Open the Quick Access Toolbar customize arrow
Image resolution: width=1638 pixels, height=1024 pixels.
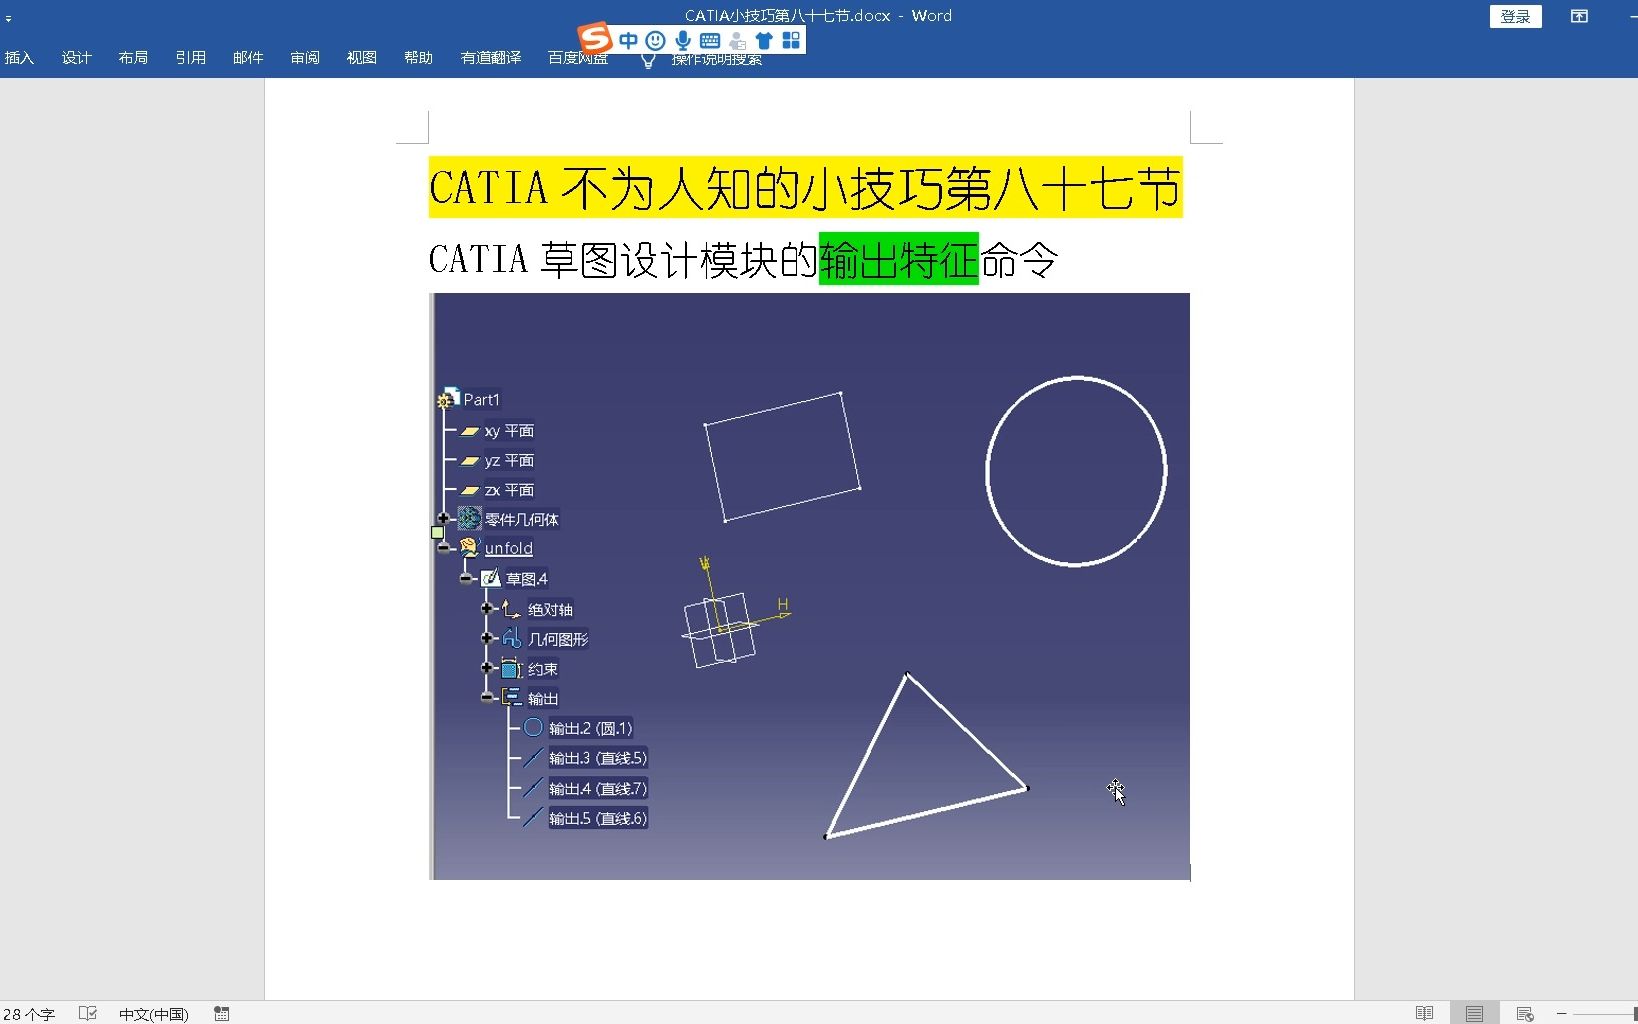[x=8, y=18]
